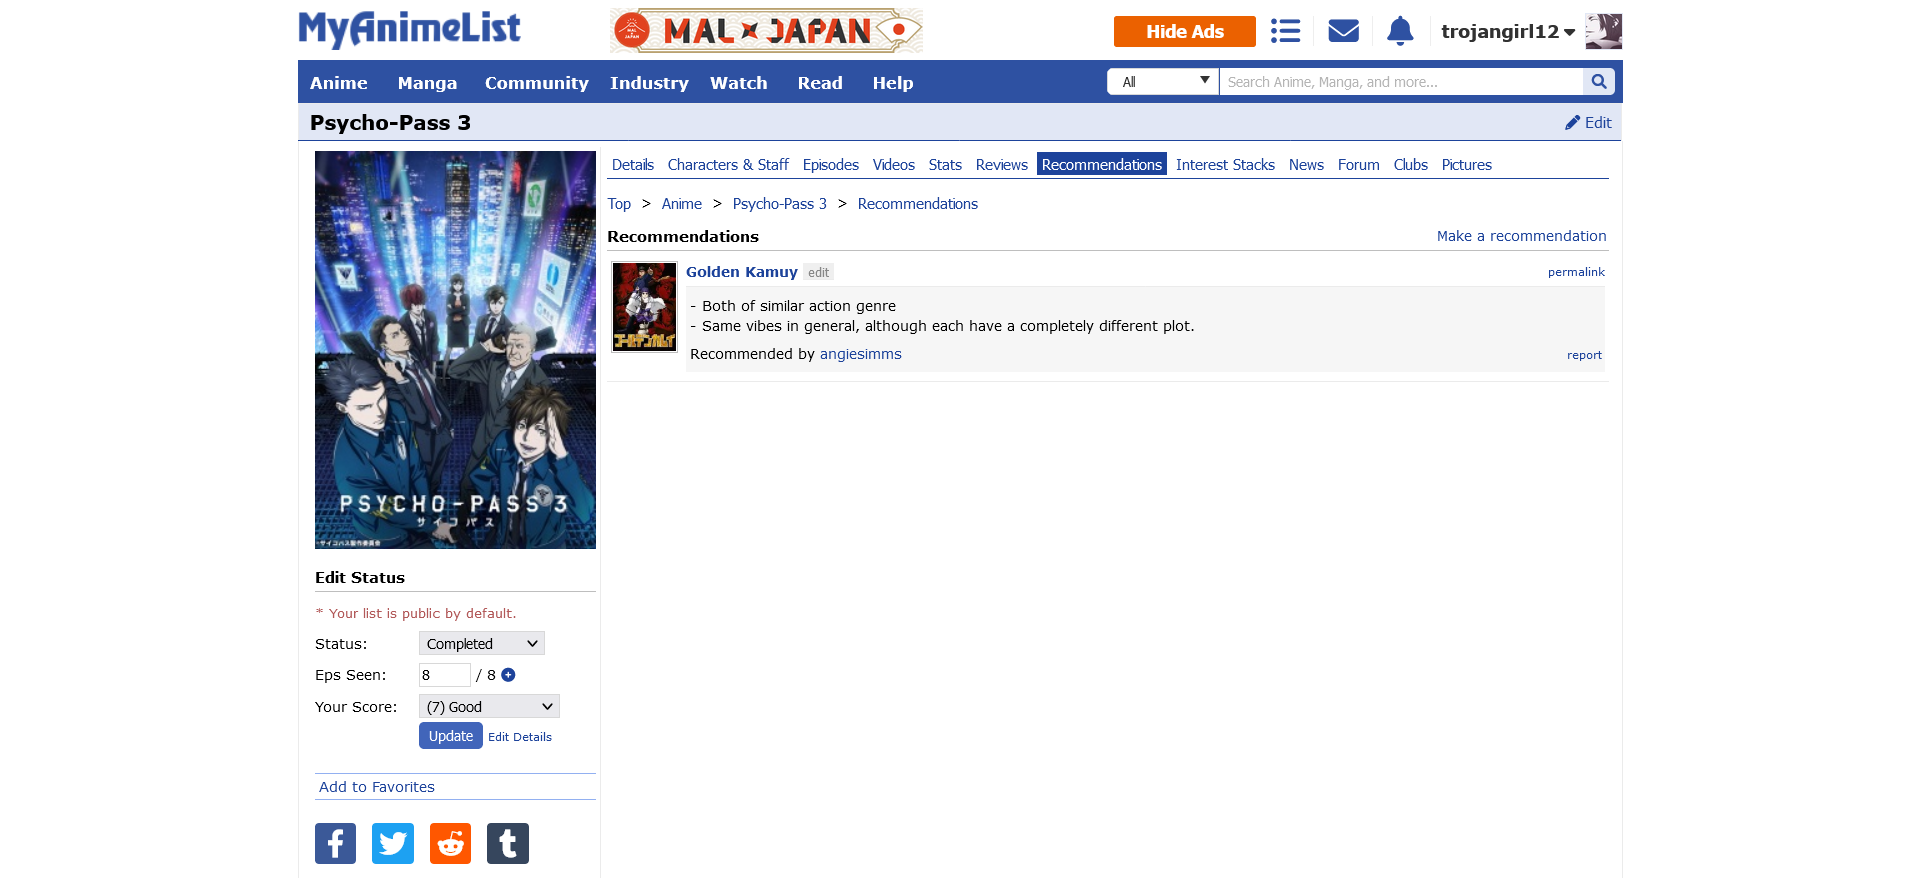Click the trojangirl12 profile avatar
Viewport: 1920px width, 878px height.
point(1603,31)
